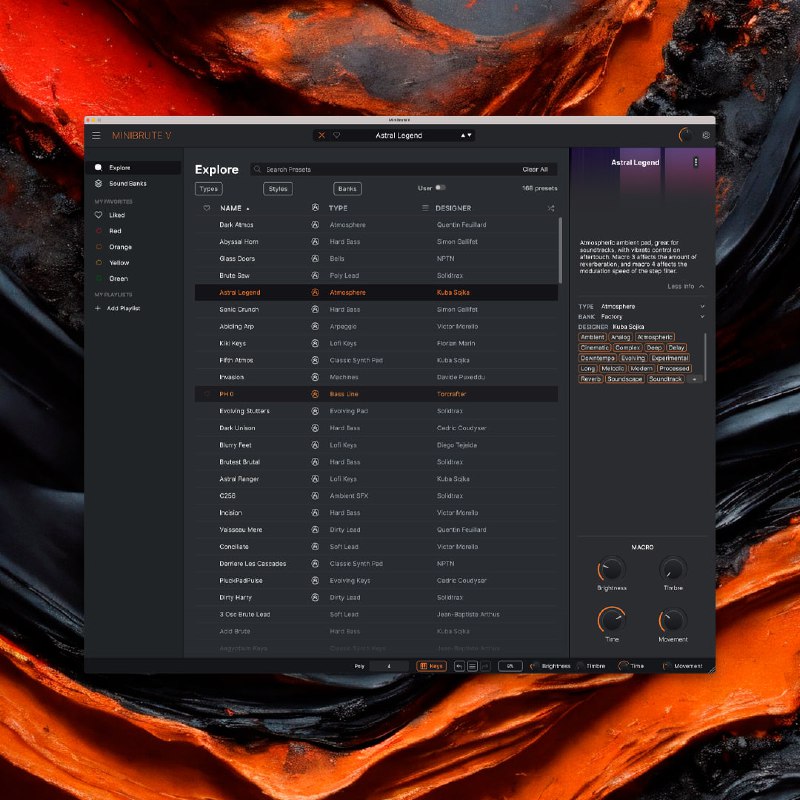Image resolution: width=800 pixels, height=800 pixels.
Task: Click the plus icon beside Add Playlist
Action: (x=97, y=308)
